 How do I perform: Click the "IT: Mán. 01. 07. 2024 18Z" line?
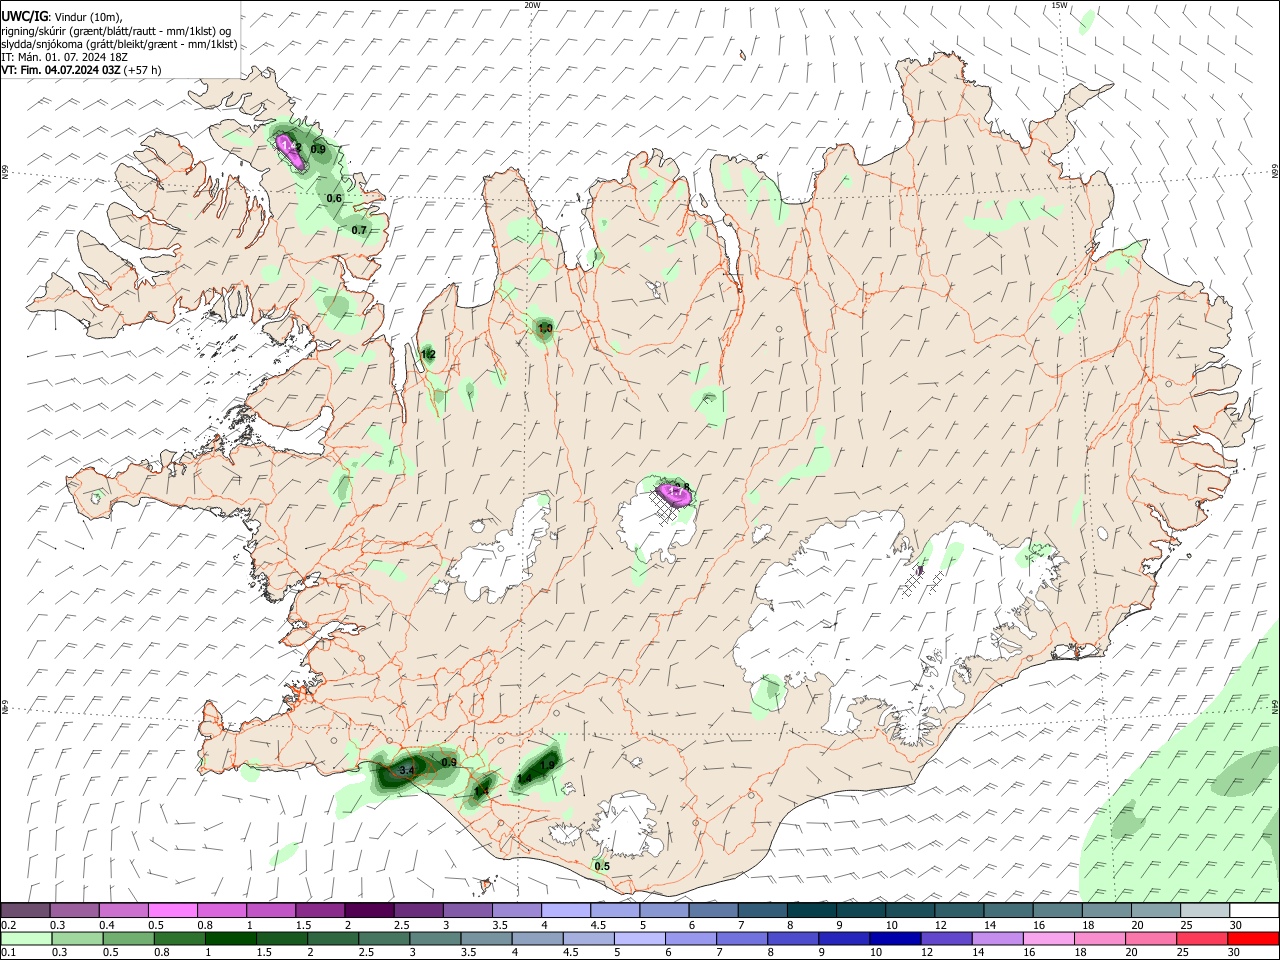(64, 57)
